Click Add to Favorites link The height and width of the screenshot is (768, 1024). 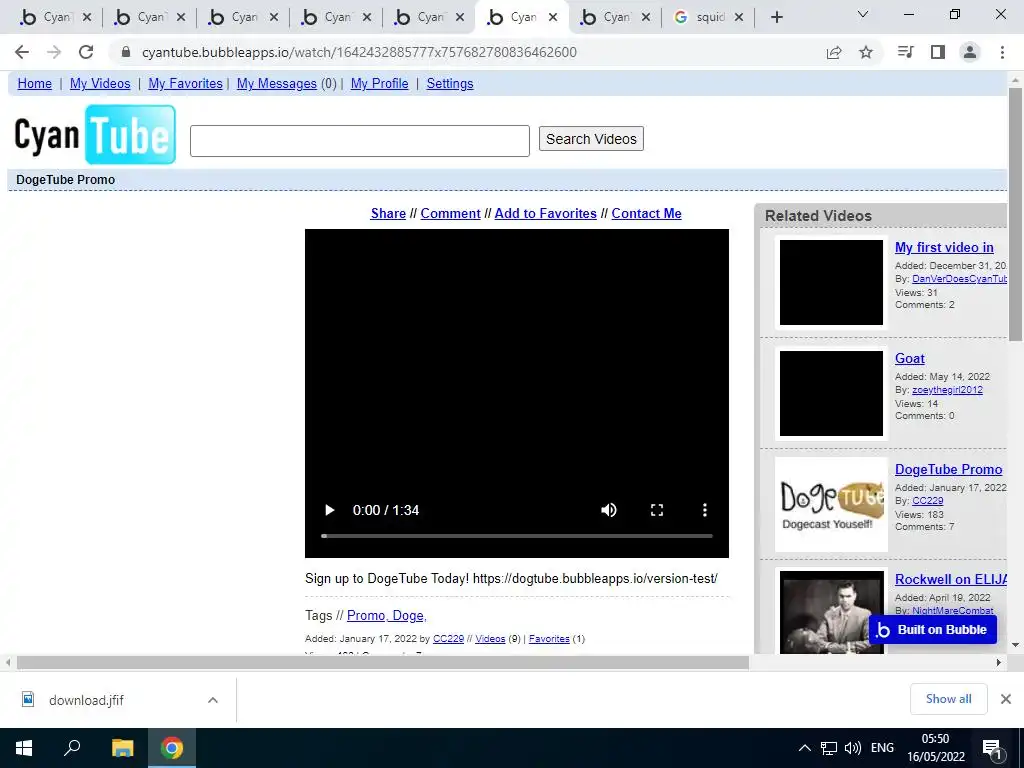545,214
